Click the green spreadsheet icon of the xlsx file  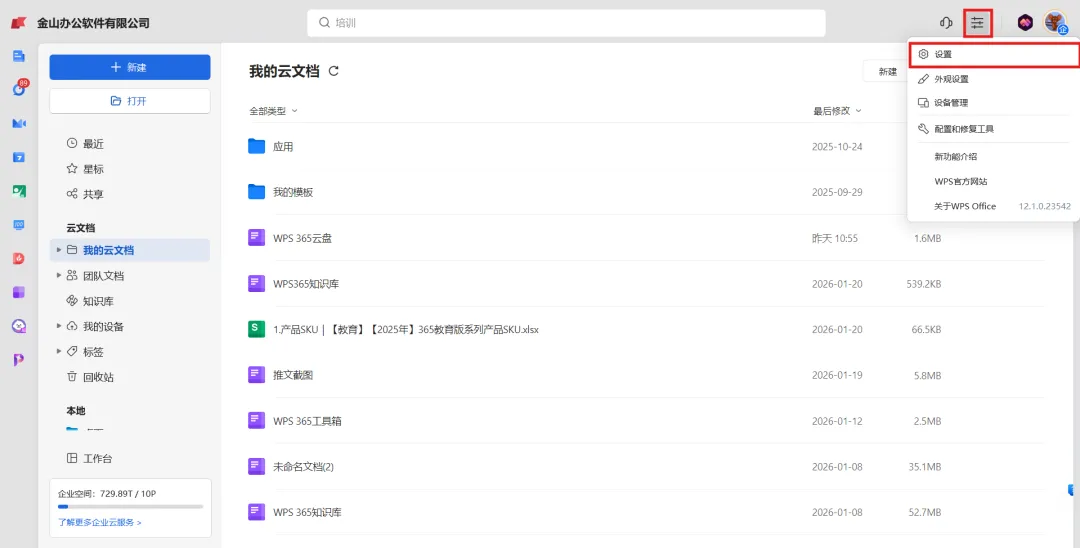click(256, 329)
